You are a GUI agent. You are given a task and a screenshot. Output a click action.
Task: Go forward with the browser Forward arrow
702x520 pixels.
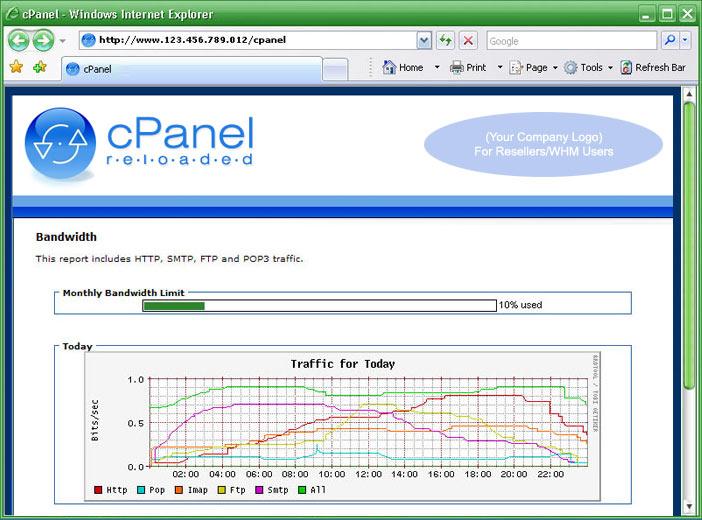coord(43,41)
